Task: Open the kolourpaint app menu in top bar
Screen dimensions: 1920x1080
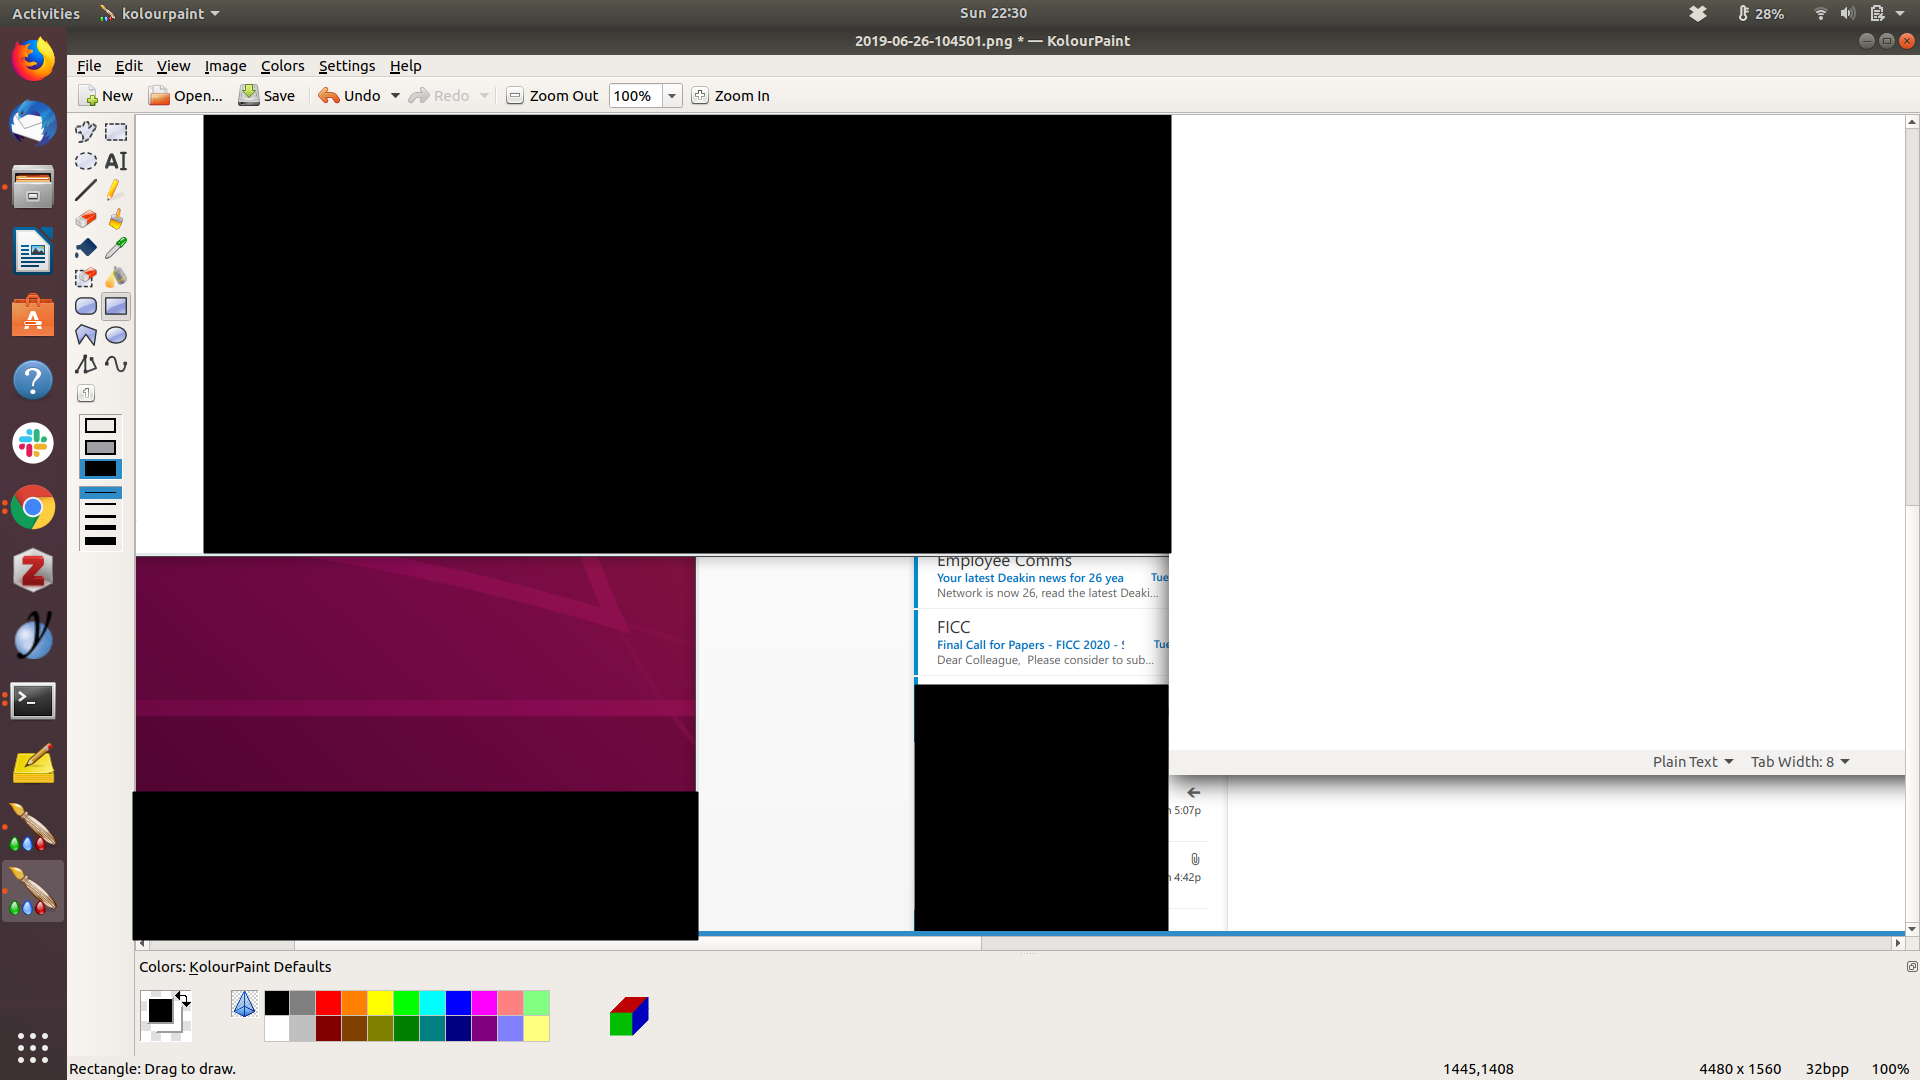Action: [x=160, y=14]
